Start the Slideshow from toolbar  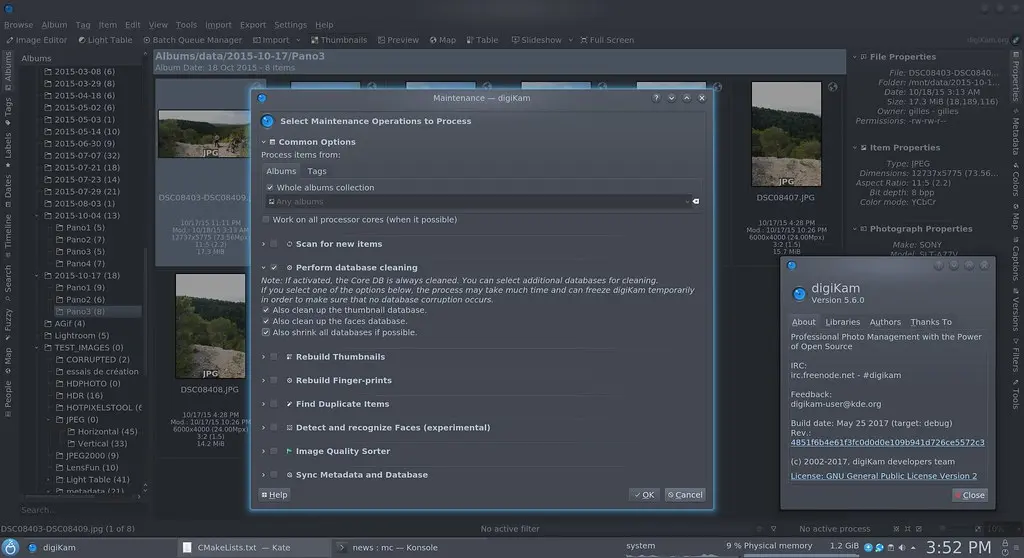click(x=536, y=40)
